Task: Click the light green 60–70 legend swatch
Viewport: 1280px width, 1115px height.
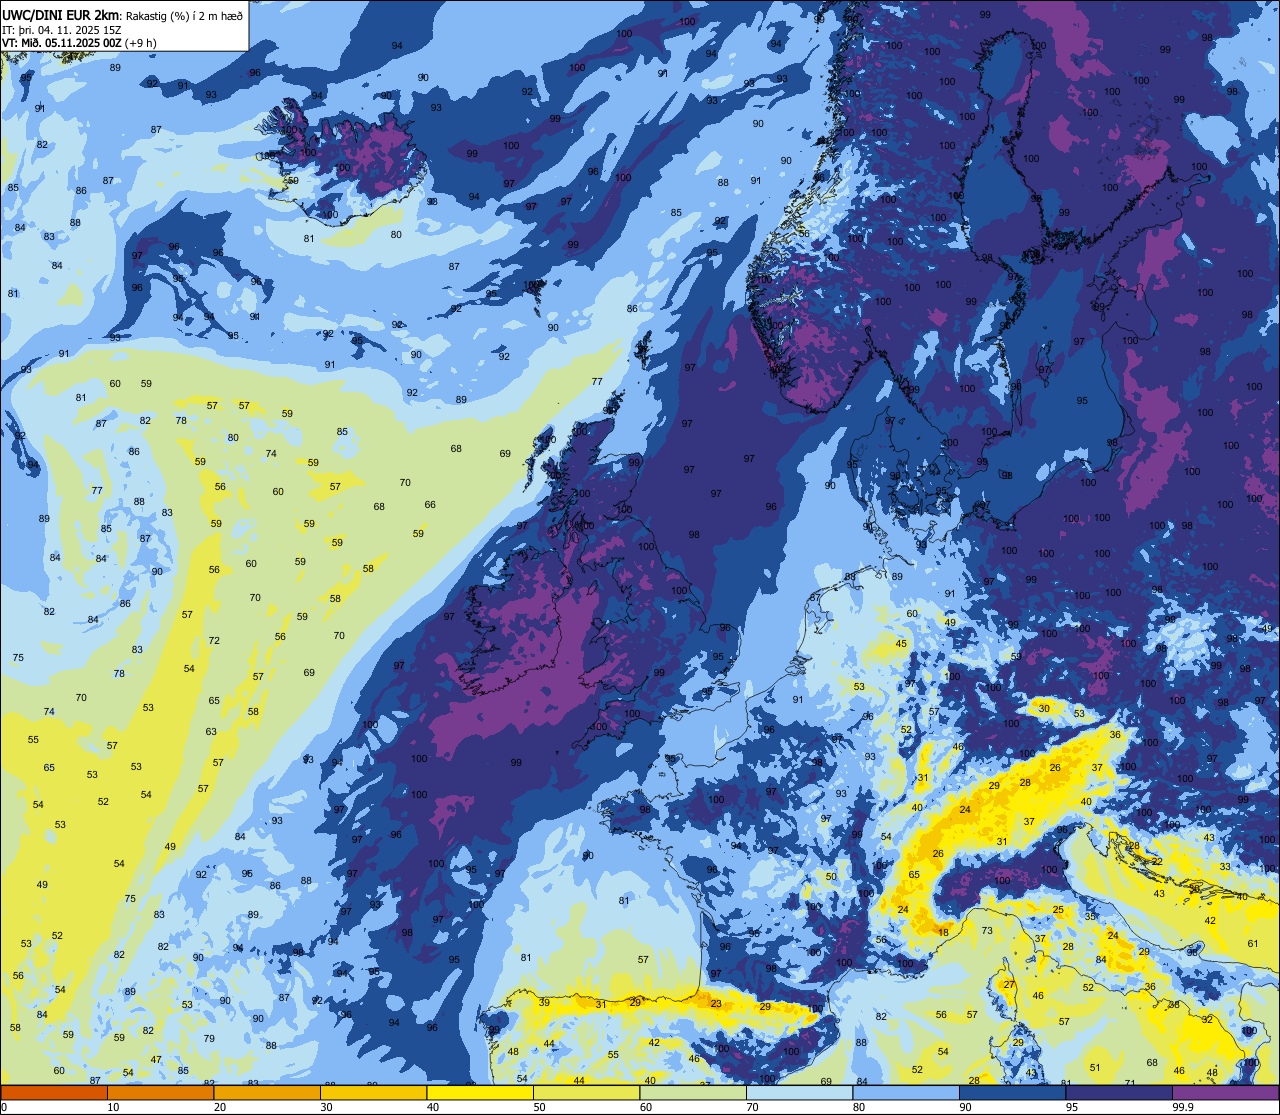Action: (x=693, y=1093)
